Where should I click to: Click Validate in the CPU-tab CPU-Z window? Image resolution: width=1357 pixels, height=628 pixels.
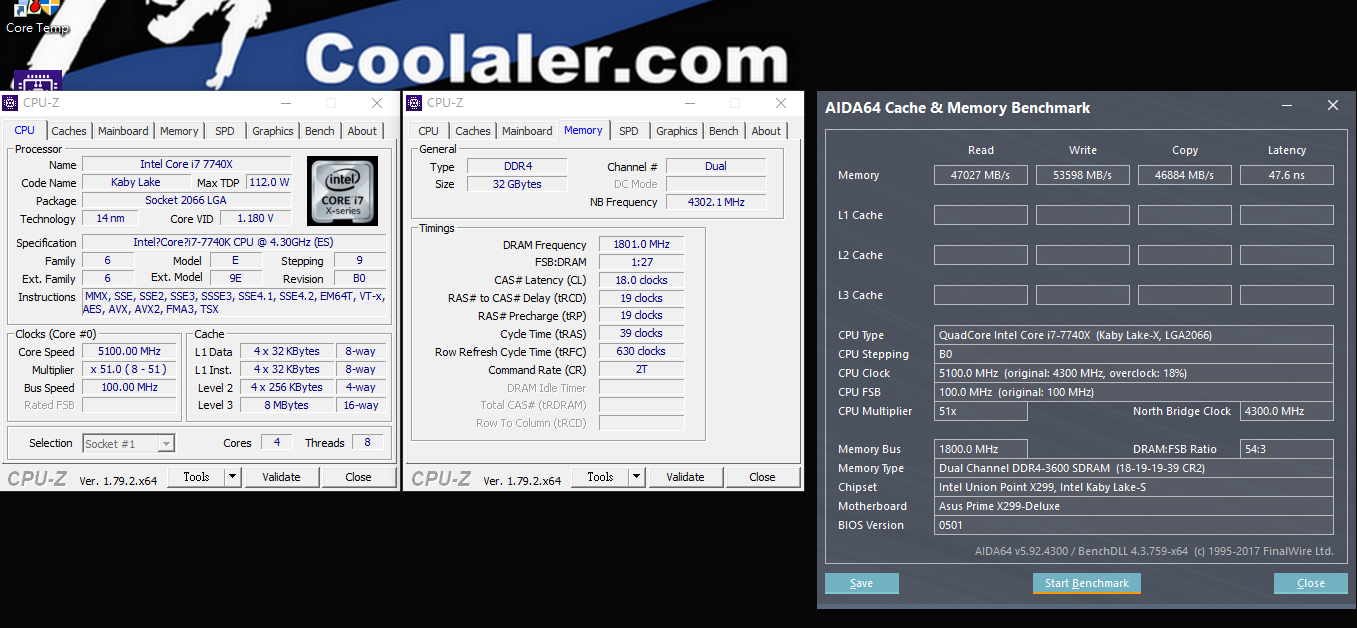point(282,477)
